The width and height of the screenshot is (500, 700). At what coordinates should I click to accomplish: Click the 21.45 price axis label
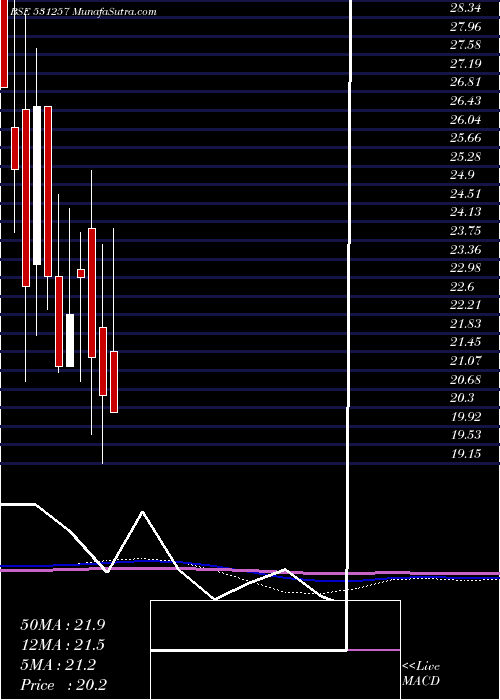465,342
